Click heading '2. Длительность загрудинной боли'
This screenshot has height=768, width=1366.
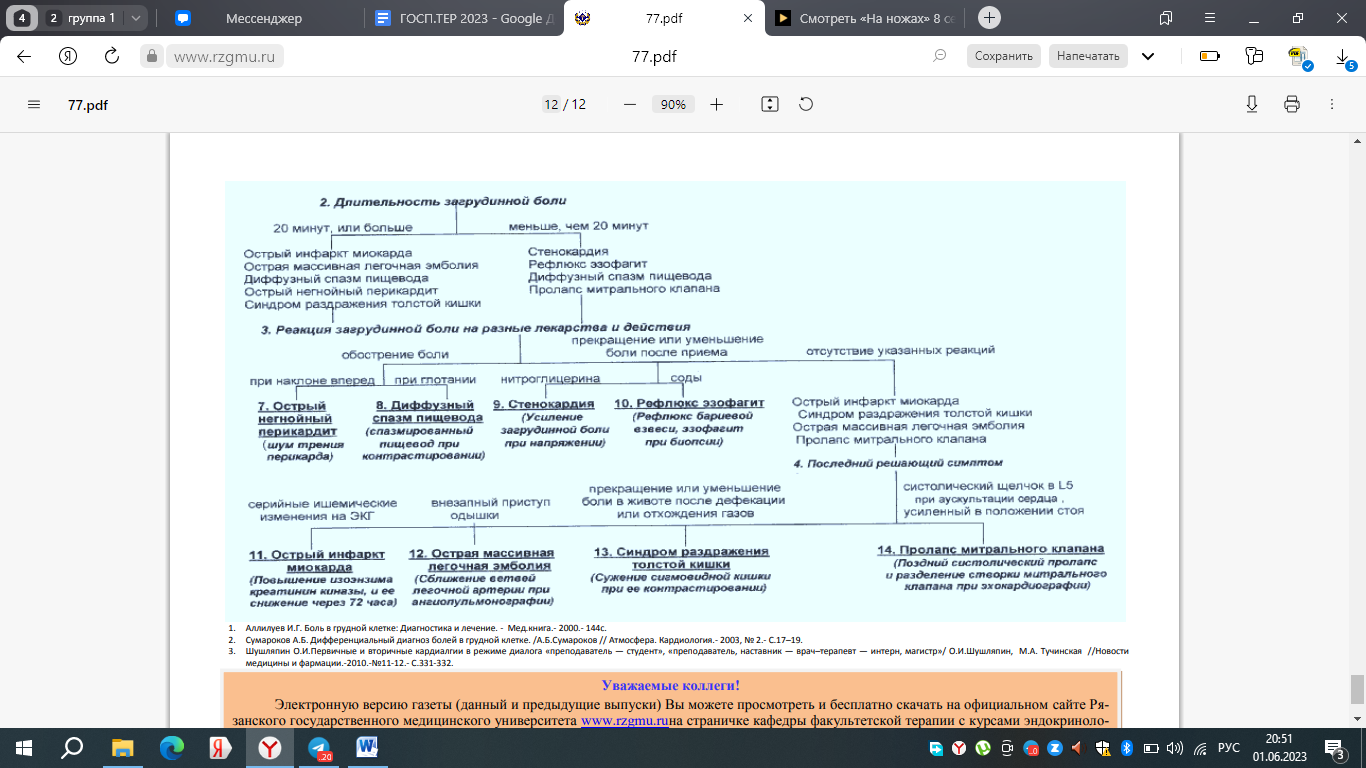[442, 200]
